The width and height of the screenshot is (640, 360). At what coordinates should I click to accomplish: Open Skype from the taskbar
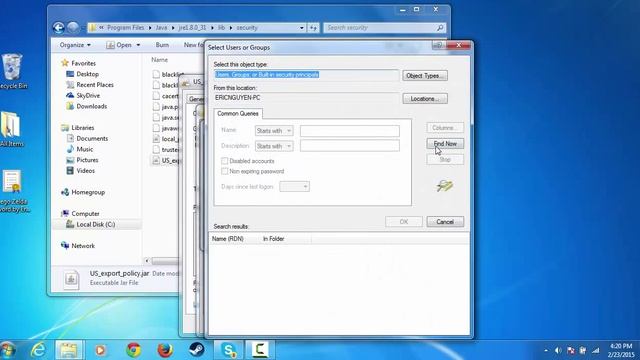(229, 350)
